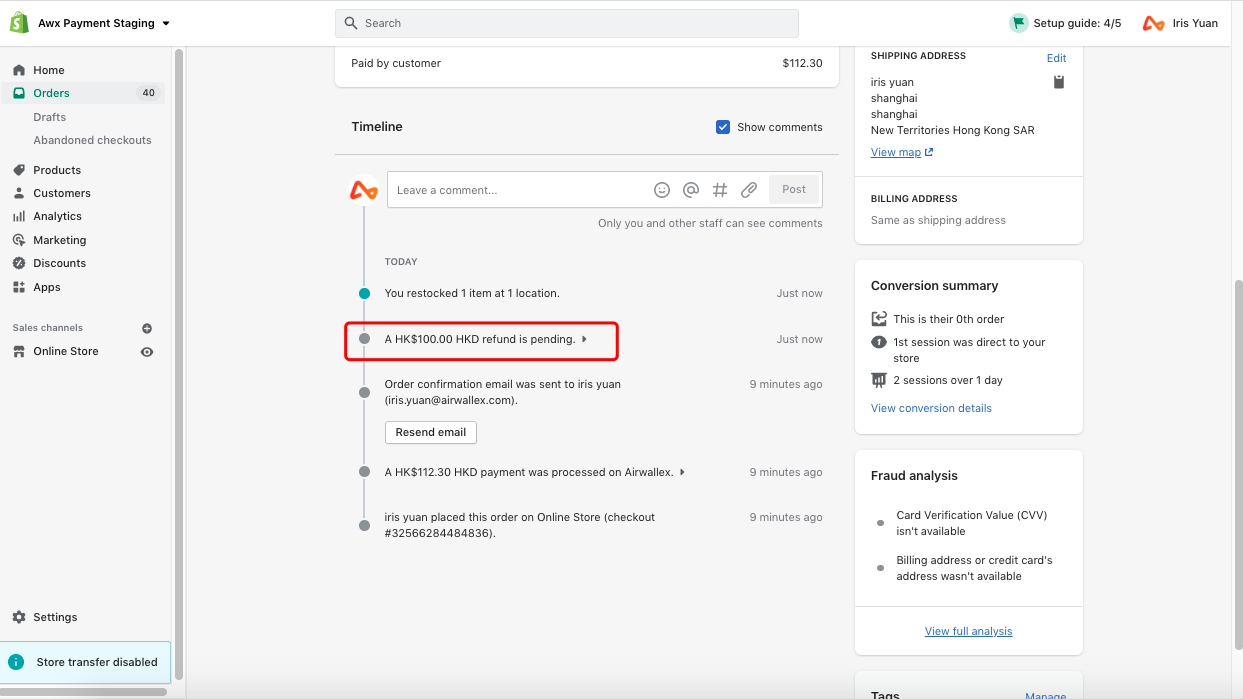Open Products in the sidebar
This screenshot has height=699, width=1243.
[57, 170]
